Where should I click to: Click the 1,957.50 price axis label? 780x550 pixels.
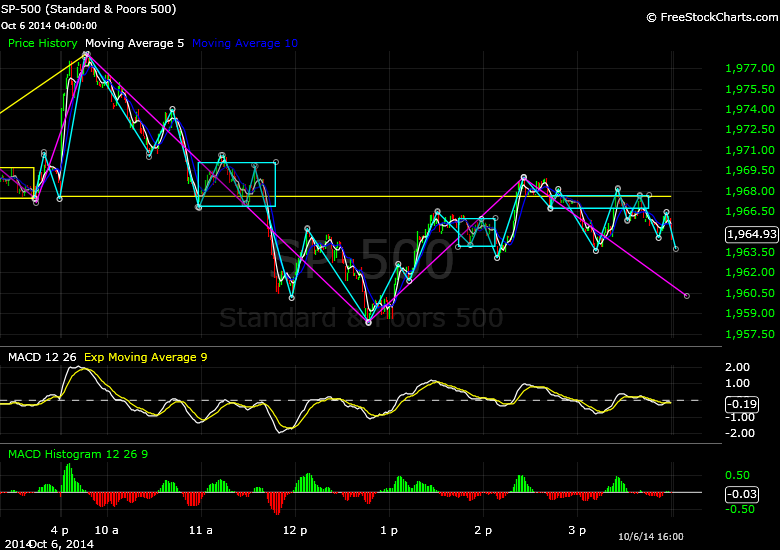click(x=747, y=334)
